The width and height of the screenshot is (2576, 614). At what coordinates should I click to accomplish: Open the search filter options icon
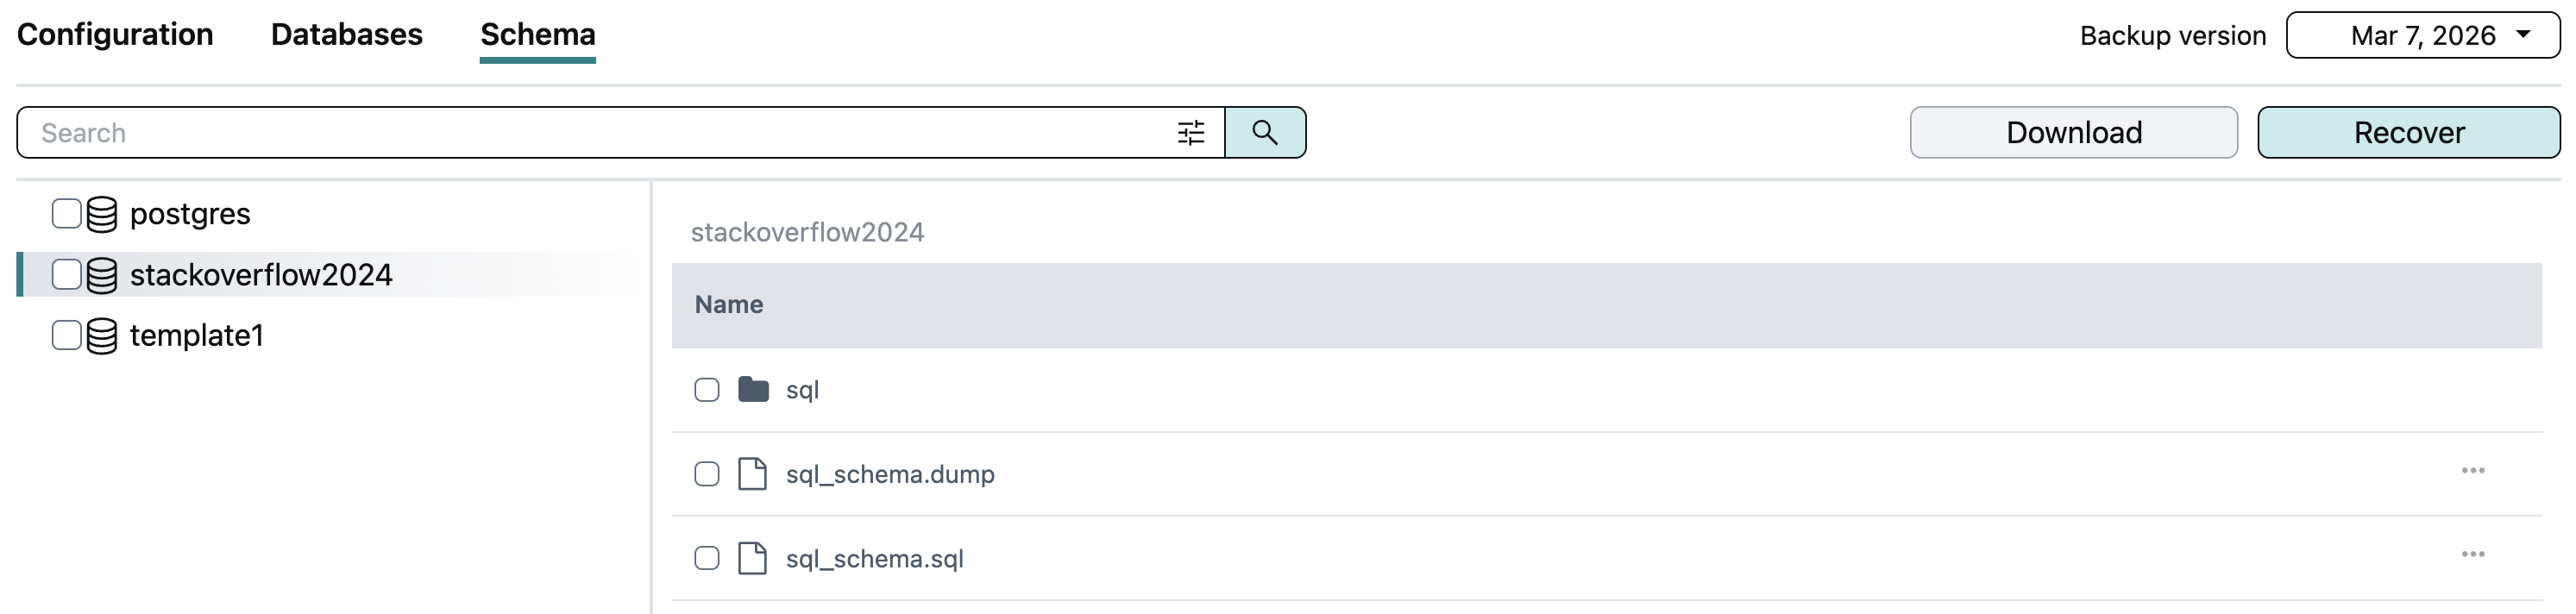1190,133
